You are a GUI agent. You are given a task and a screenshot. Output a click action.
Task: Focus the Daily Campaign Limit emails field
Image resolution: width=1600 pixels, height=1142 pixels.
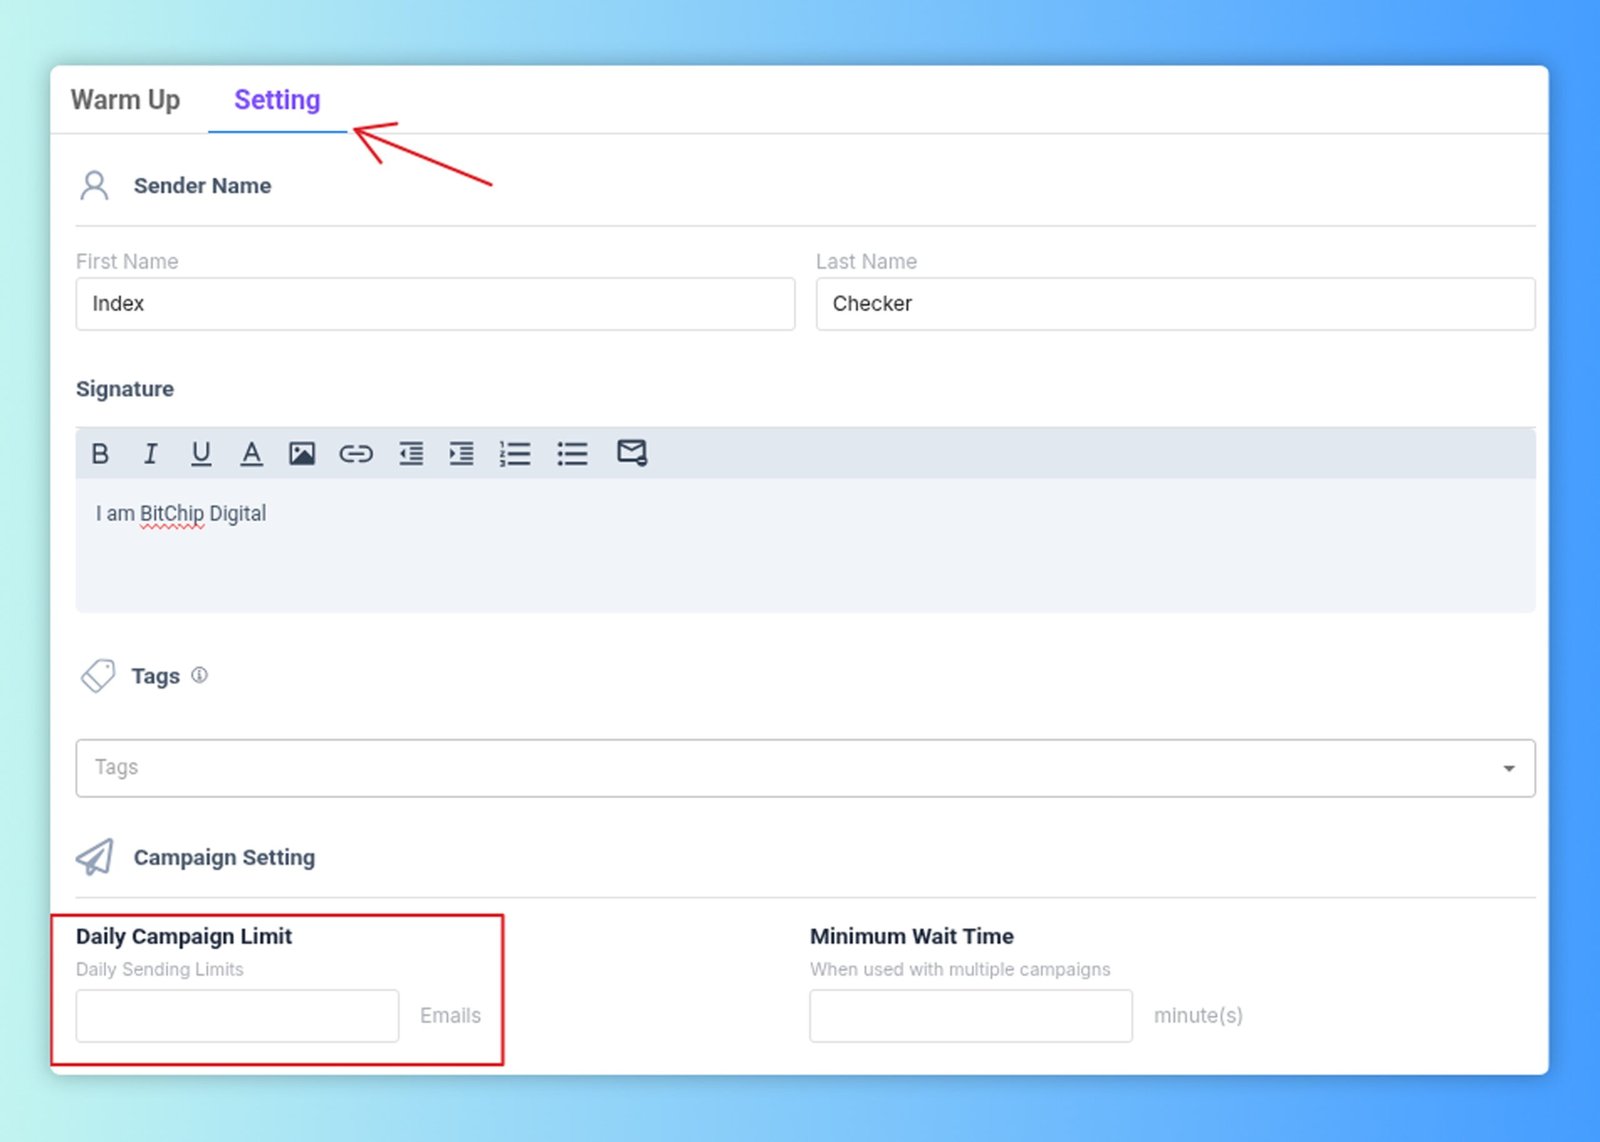point(237,1016)
